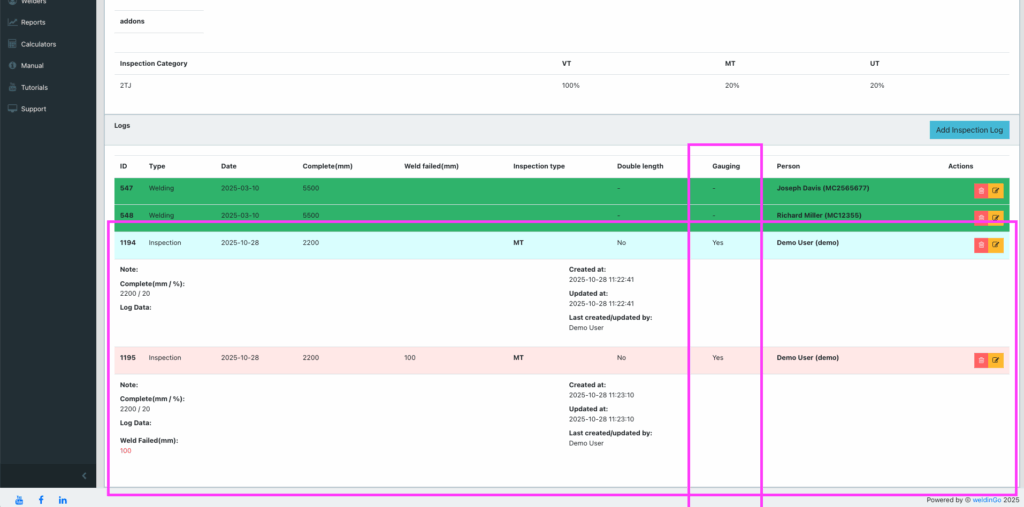Collapse the sidebar with the chevron arrow
1024x507 pixels.
click(x=84, y=475)
